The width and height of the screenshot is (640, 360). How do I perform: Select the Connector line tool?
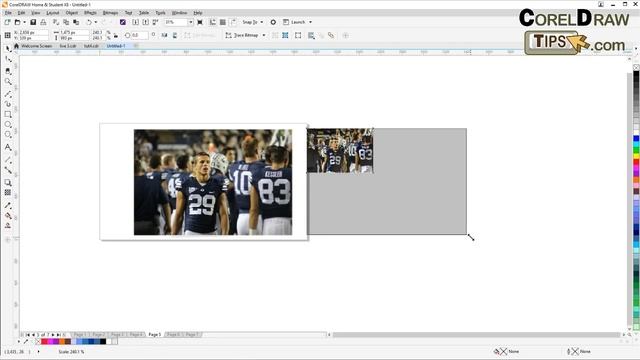(x=8, y=170)
